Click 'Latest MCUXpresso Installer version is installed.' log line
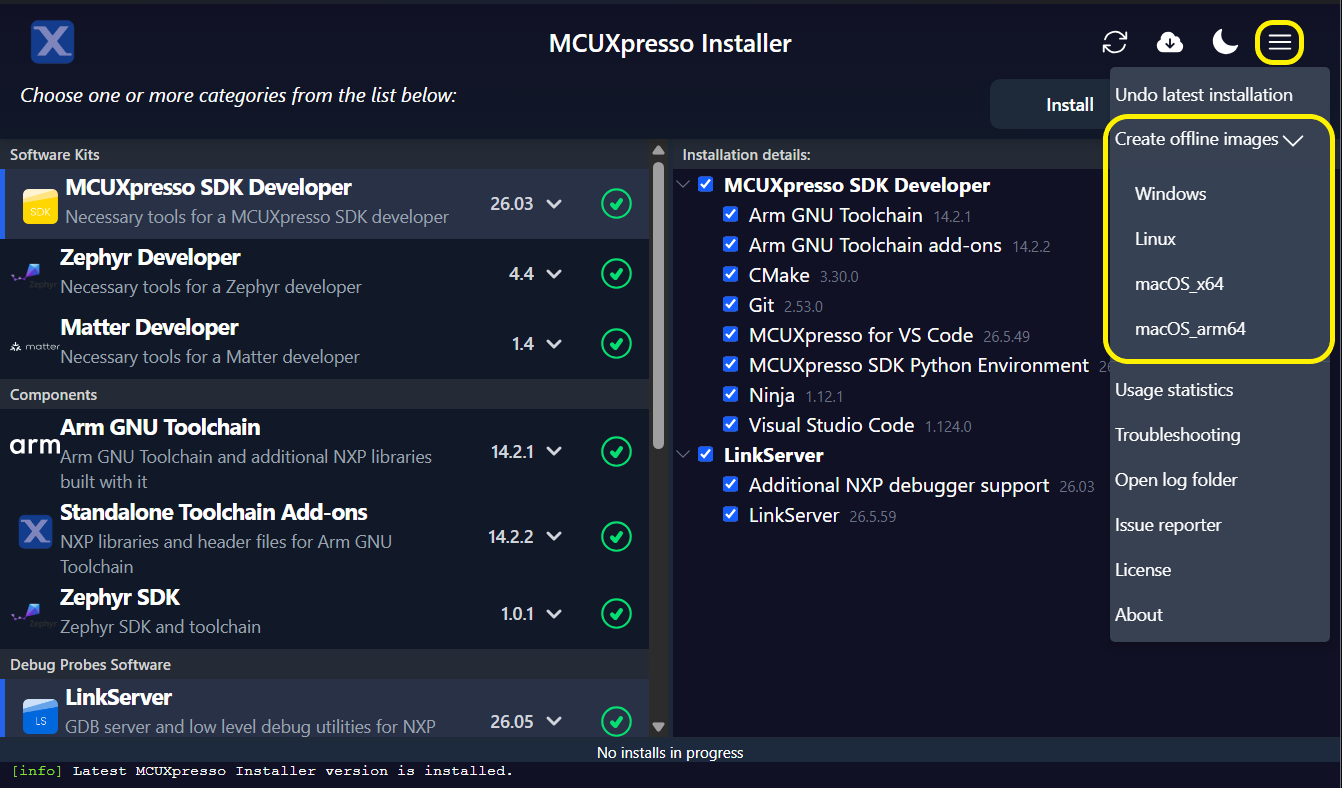This screenshot has width=1342, height=788. click(292, 771)
